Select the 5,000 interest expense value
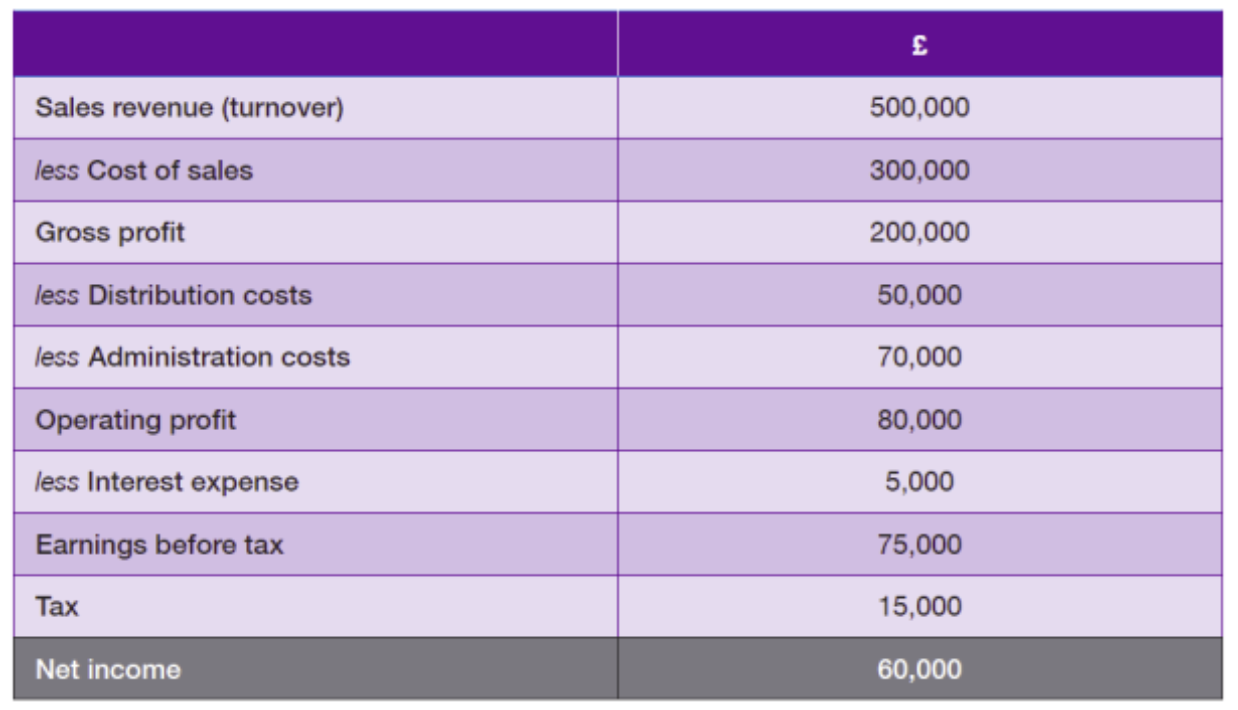Image resolution: width=1238 pixels, height=710 pixels. [919, 482]
